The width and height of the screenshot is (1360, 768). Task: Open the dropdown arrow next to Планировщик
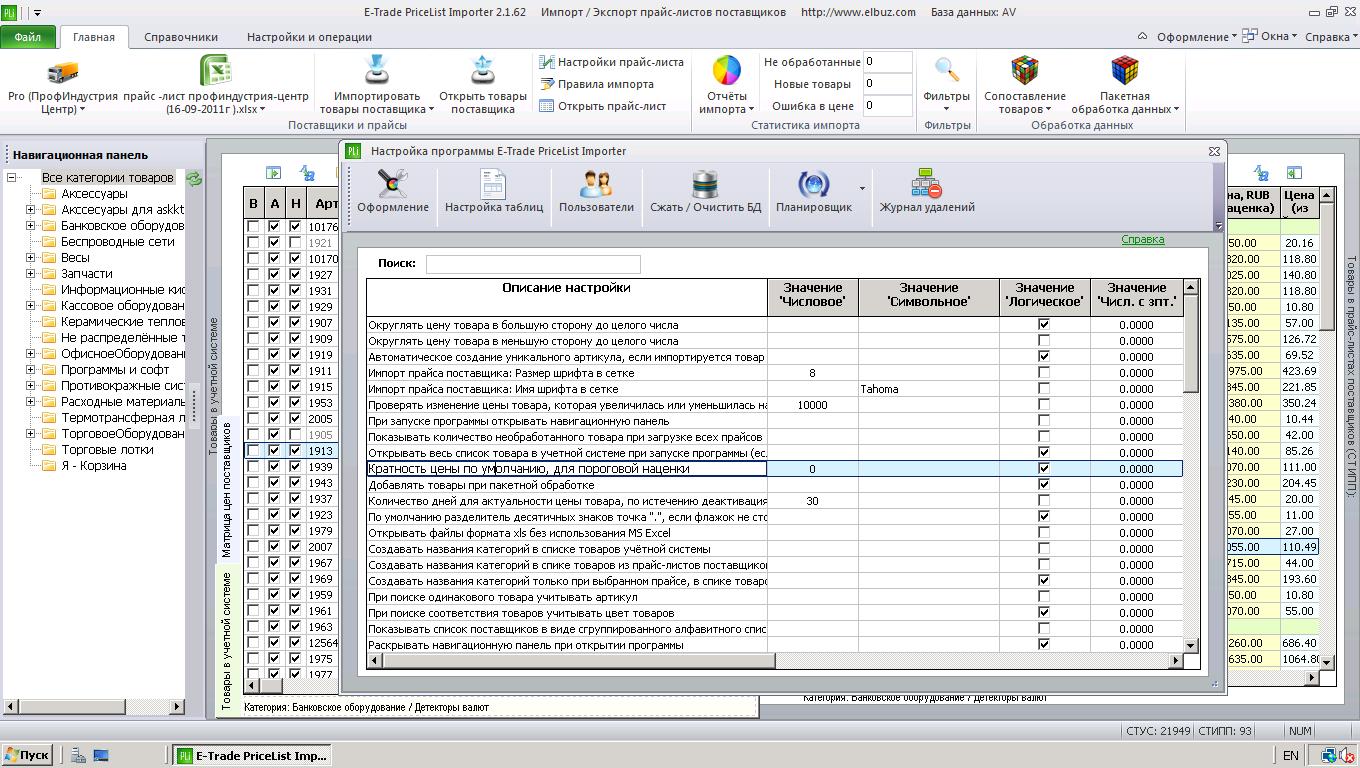[x=862, y=188]
